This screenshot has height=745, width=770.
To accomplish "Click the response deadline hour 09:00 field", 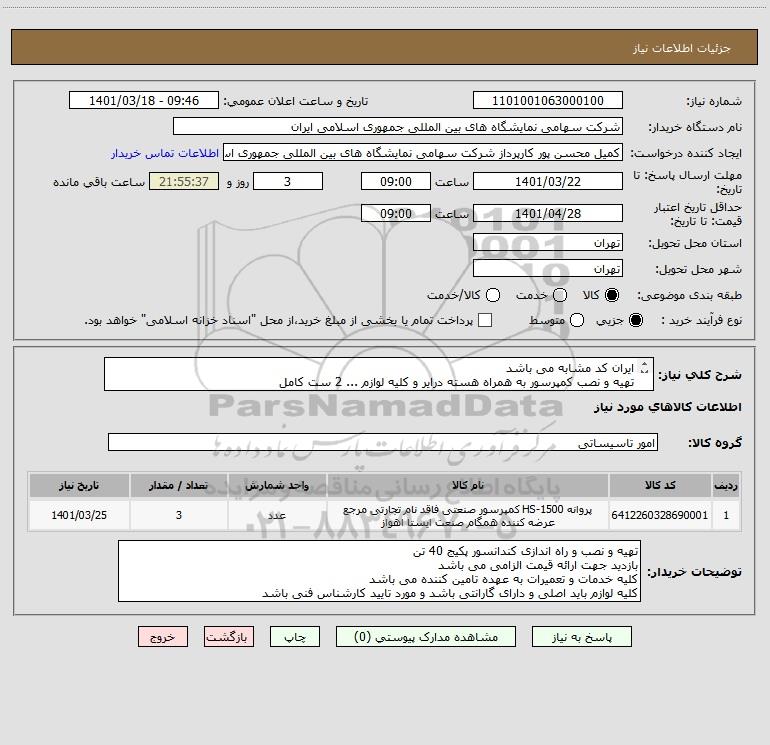I will (x=396, y=181).
